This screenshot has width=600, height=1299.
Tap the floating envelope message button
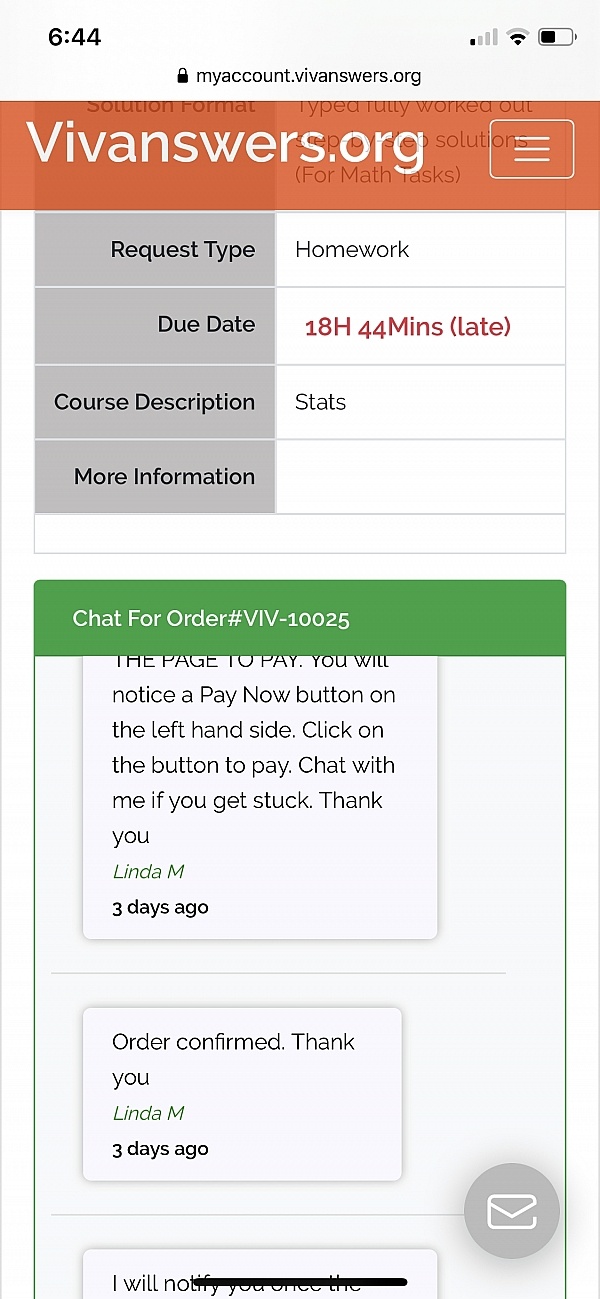pos(512,1211)
